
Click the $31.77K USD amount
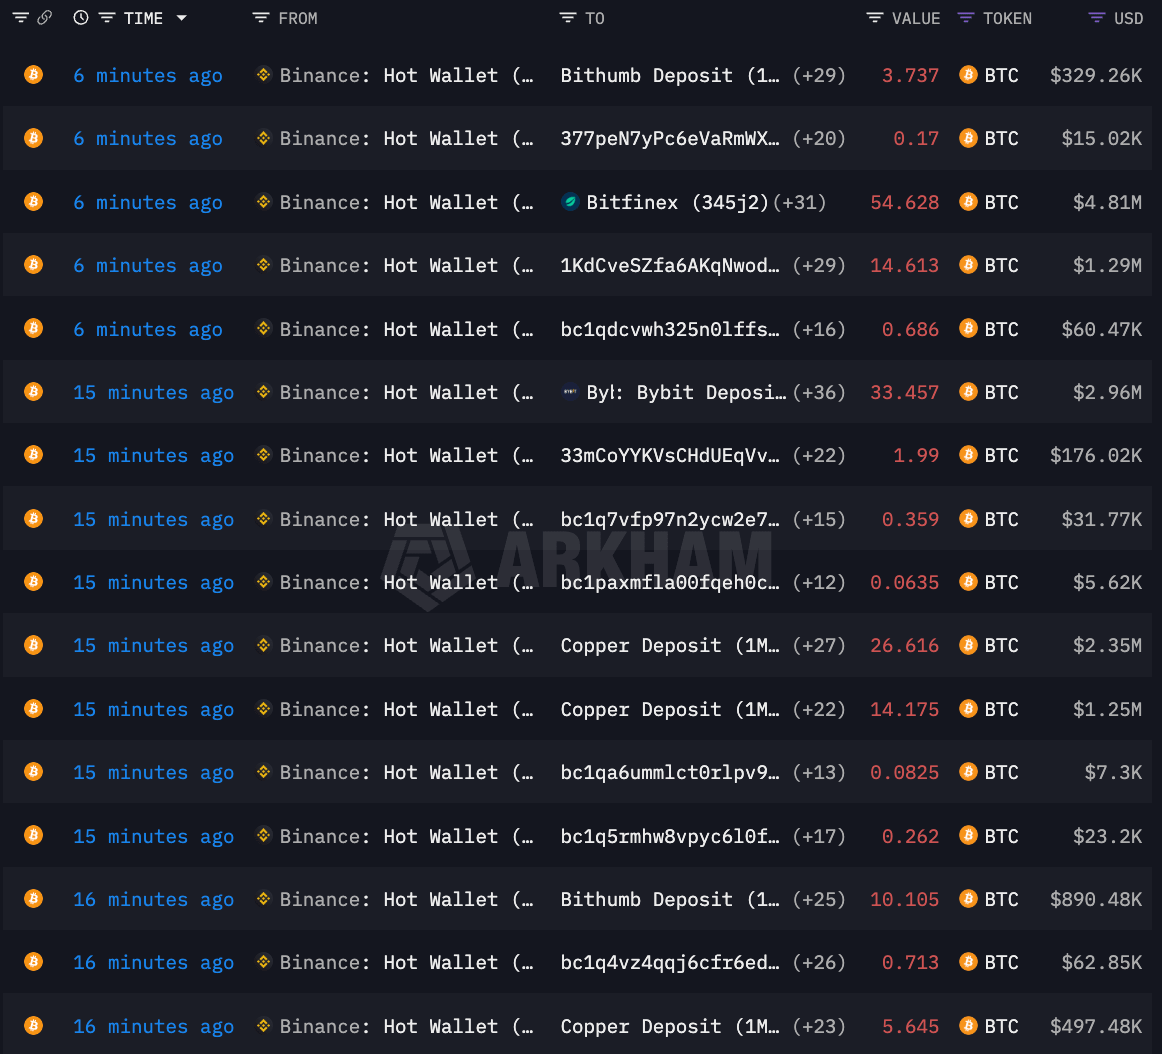pyautogui.click(x=1102, y=519)
